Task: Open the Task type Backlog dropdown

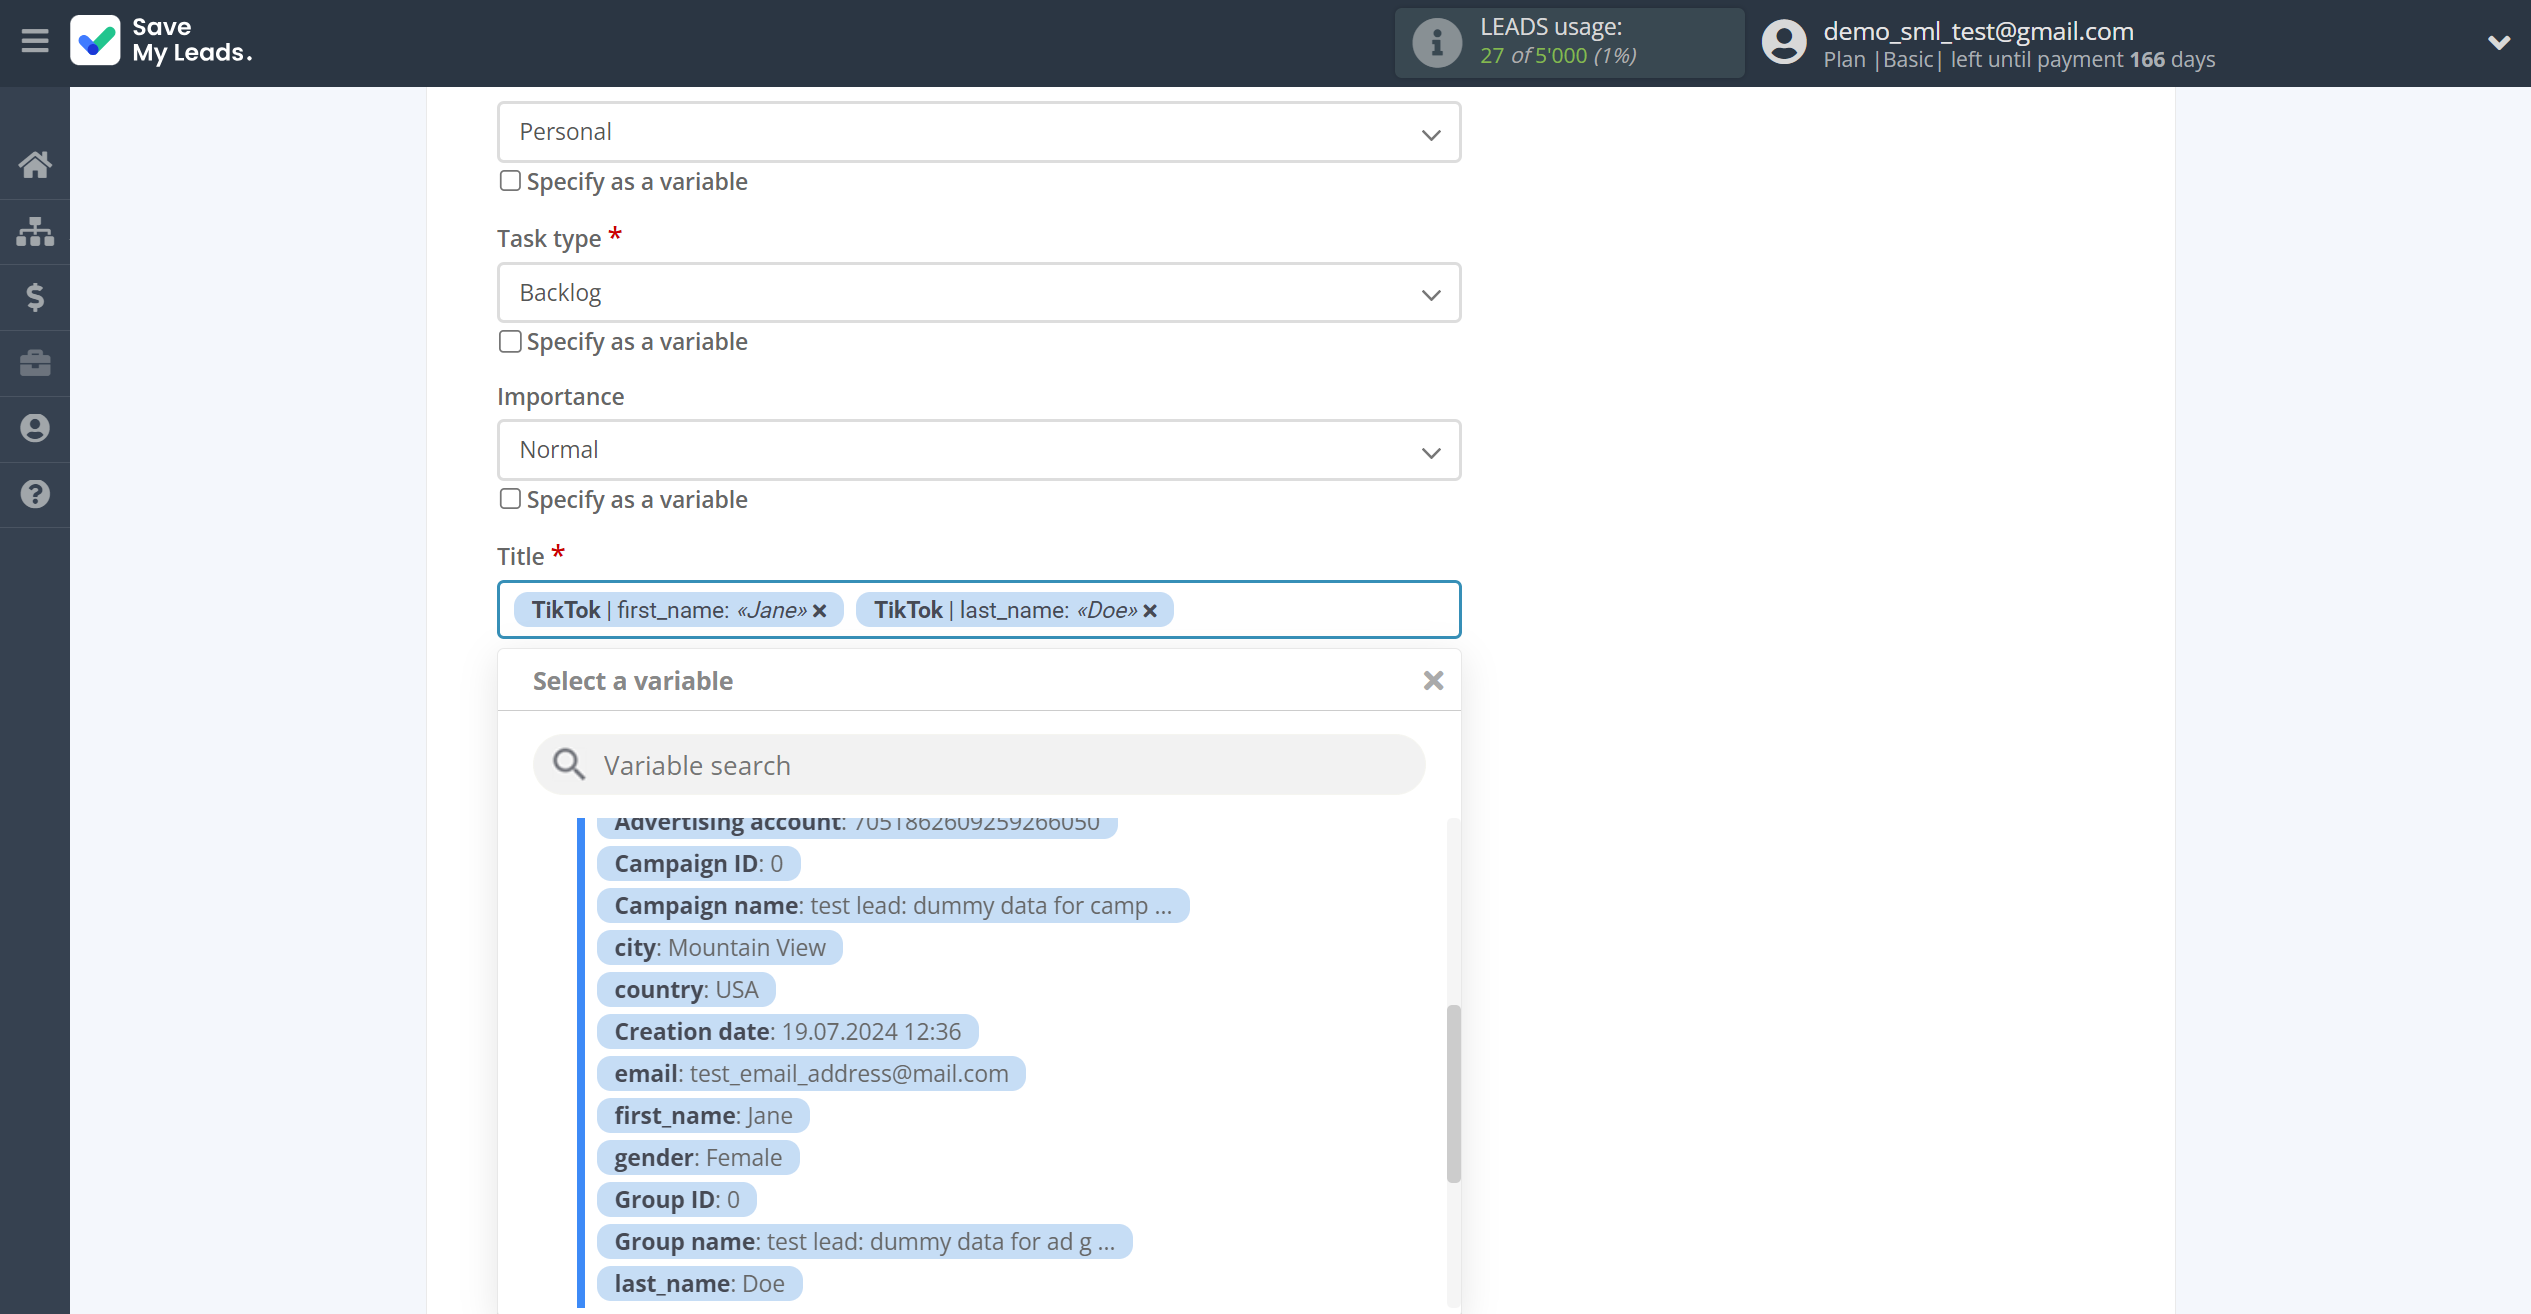Action: pos(978,293)
